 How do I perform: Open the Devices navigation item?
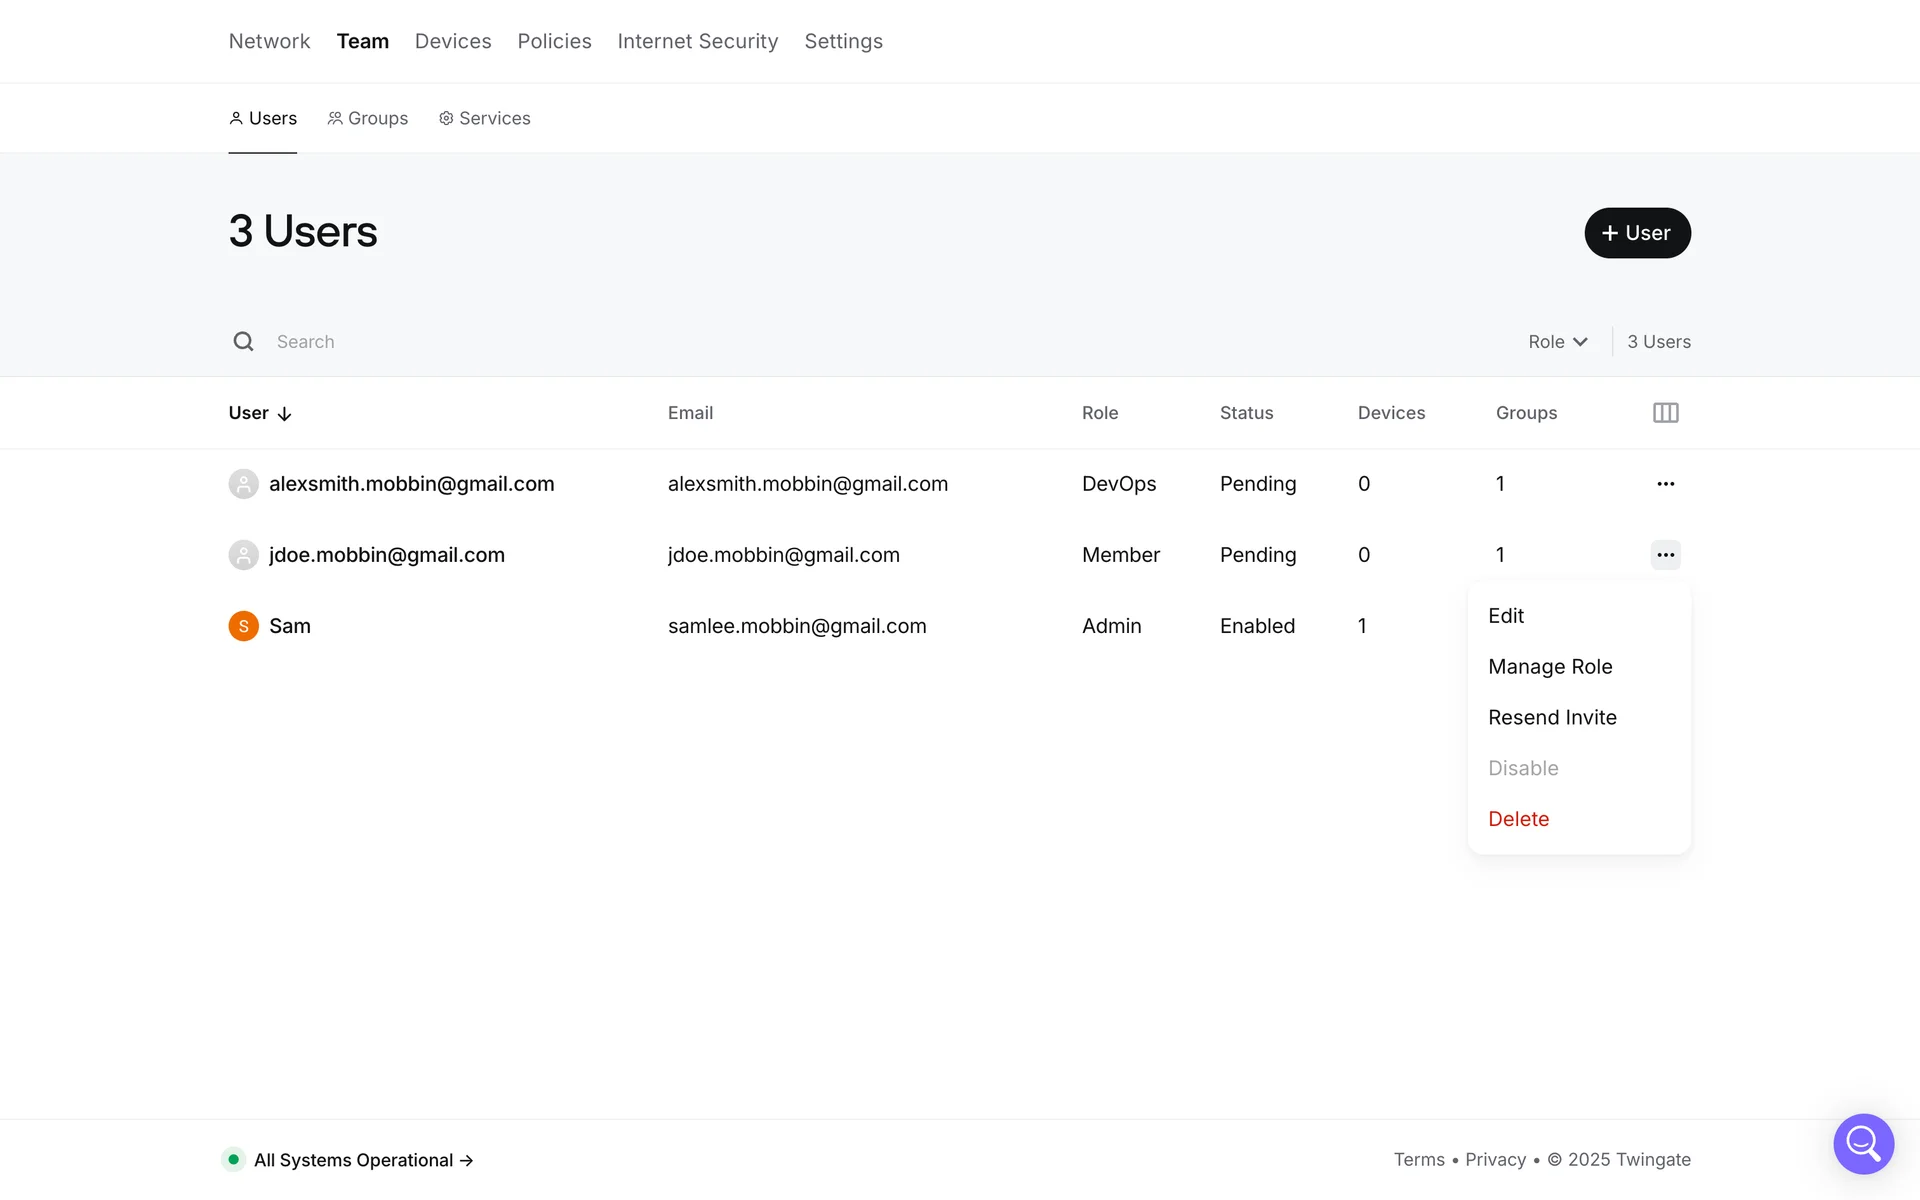click(x=453, y=41)
